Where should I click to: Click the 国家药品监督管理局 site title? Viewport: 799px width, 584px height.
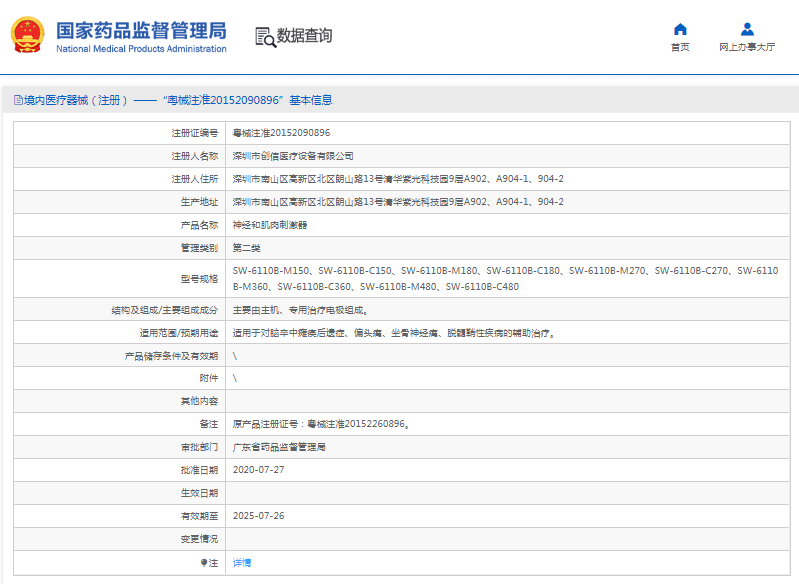[x=141, y=30]
